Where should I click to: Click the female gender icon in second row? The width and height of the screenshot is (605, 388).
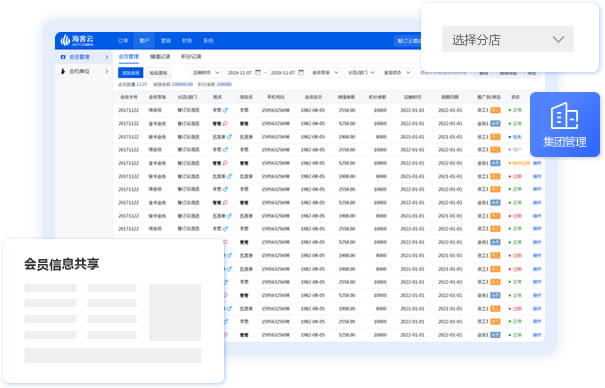click(x=225, y=123)
